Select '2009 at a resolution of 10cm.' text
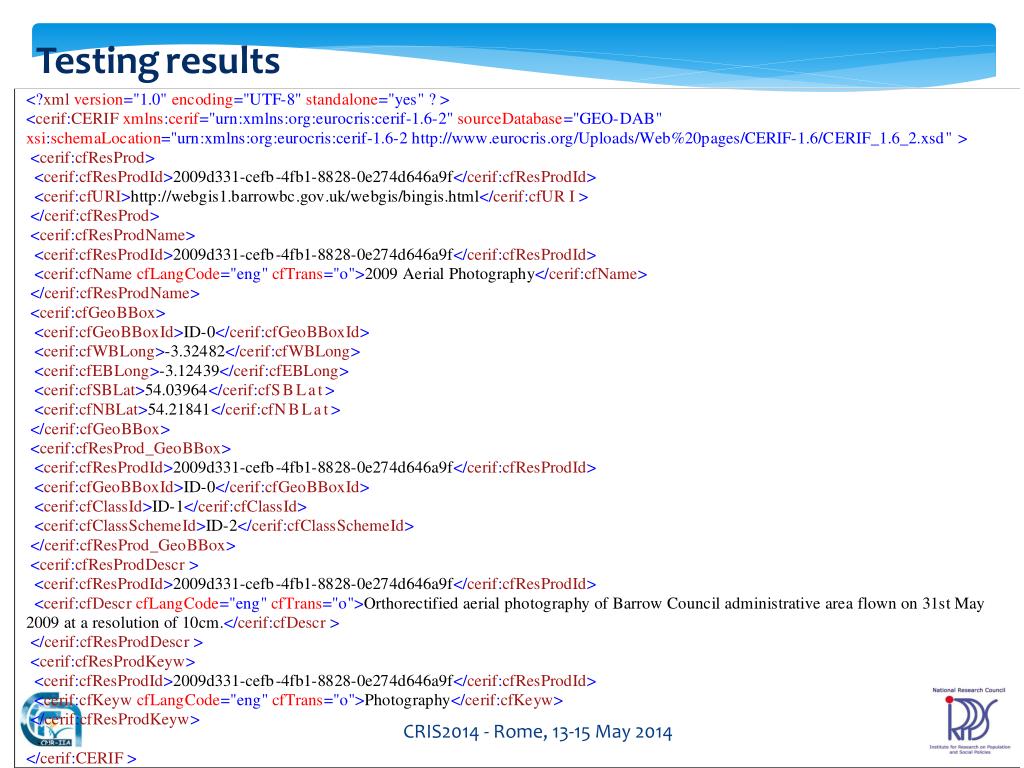This screenshot has height=768, width=1024. coord(124,623)
